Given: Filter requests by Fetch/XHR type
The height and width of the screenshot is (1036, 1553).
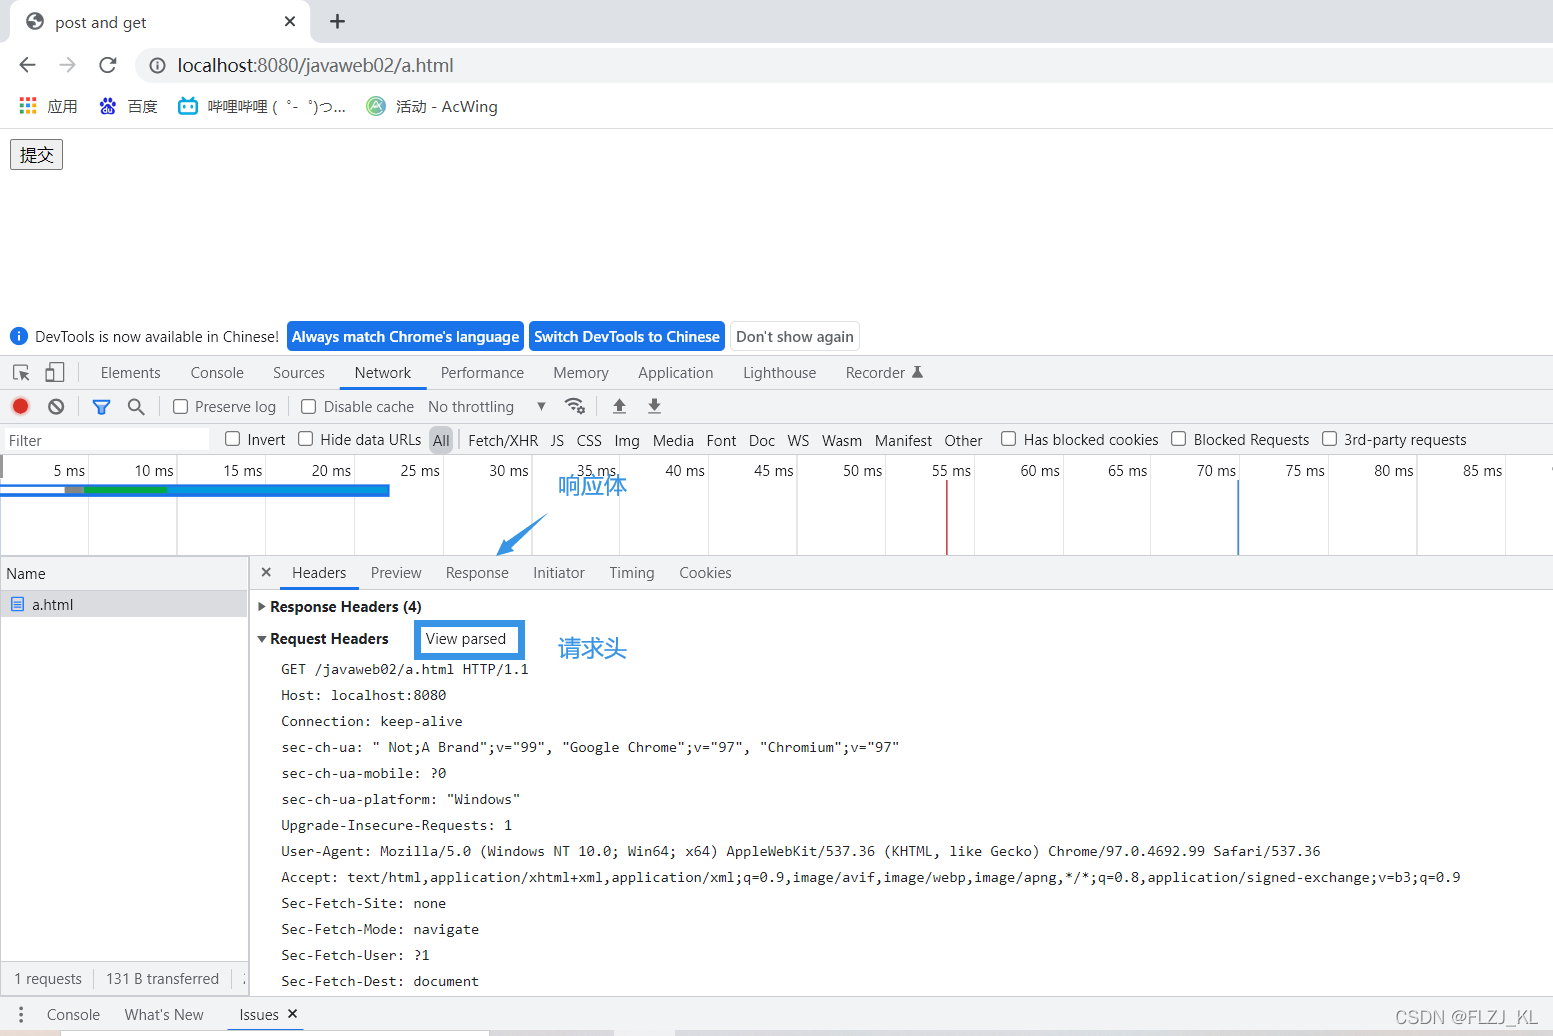Looking at the screenshot, I should tap(503, 440).
